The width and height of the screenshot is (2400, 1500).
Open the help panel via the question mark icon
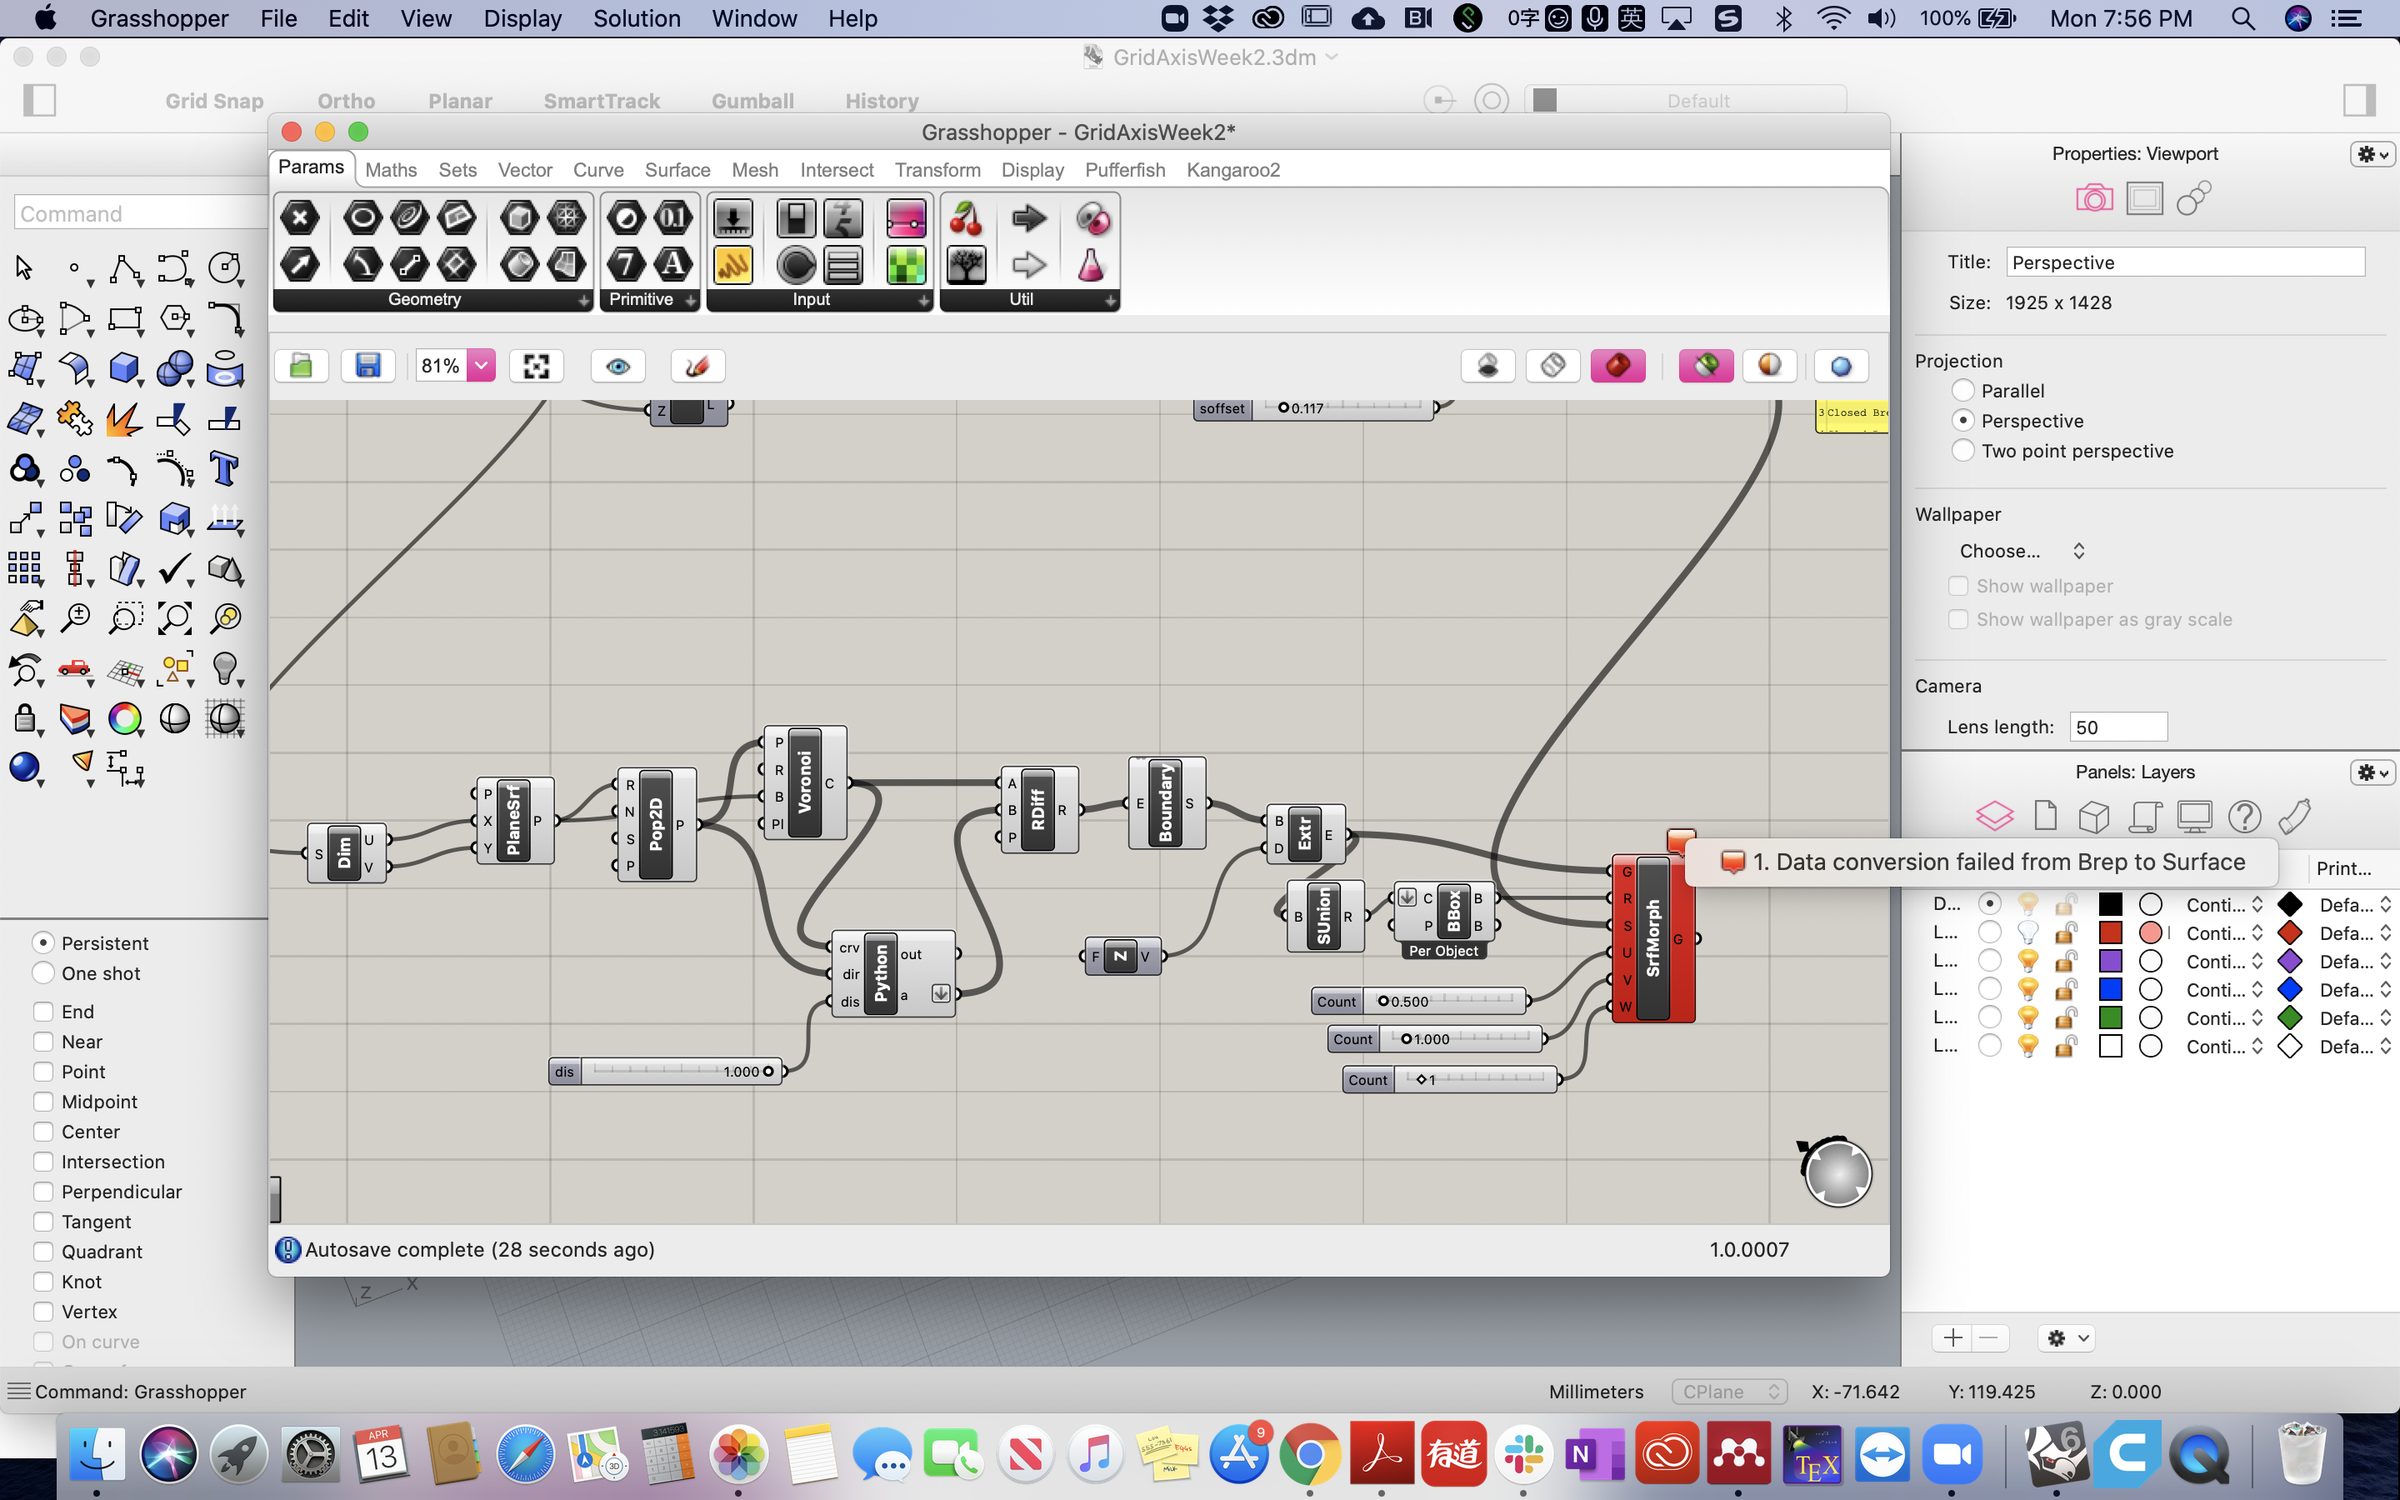pos(2246,816)
